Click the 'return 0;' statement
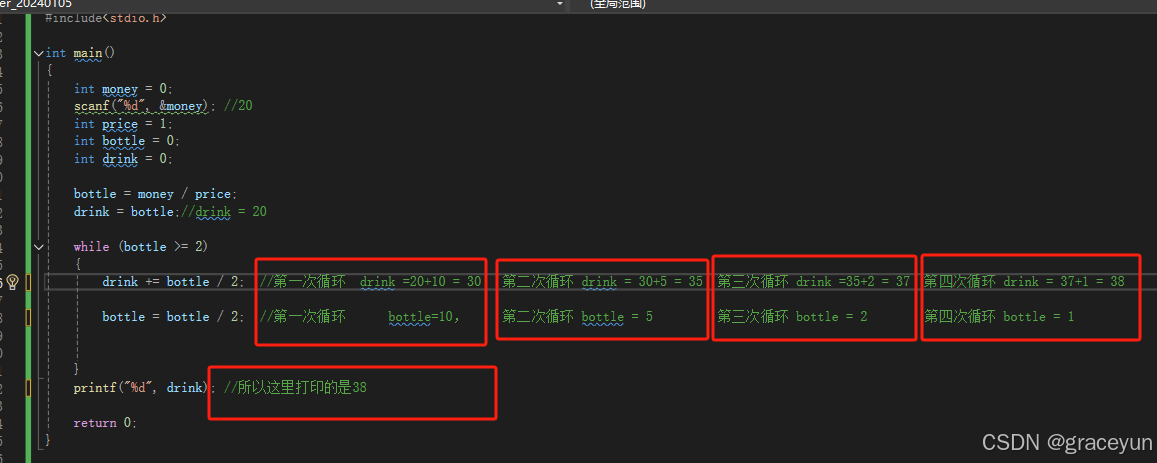 pos(106,422)
